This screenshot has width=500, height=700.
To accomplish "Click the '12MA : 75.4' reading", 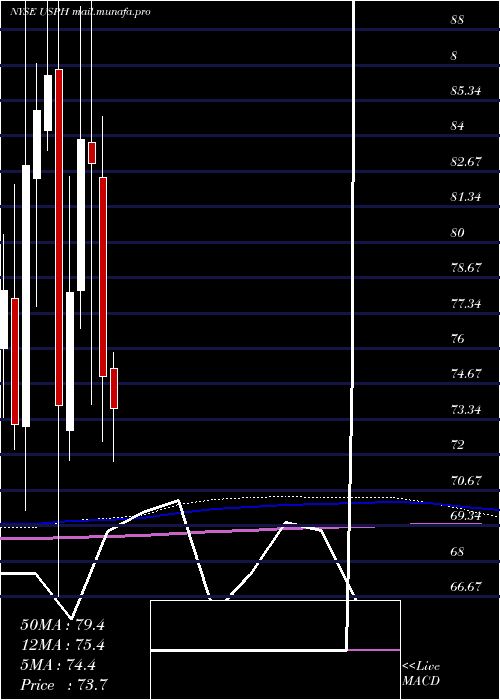I will tap(62, 645).
